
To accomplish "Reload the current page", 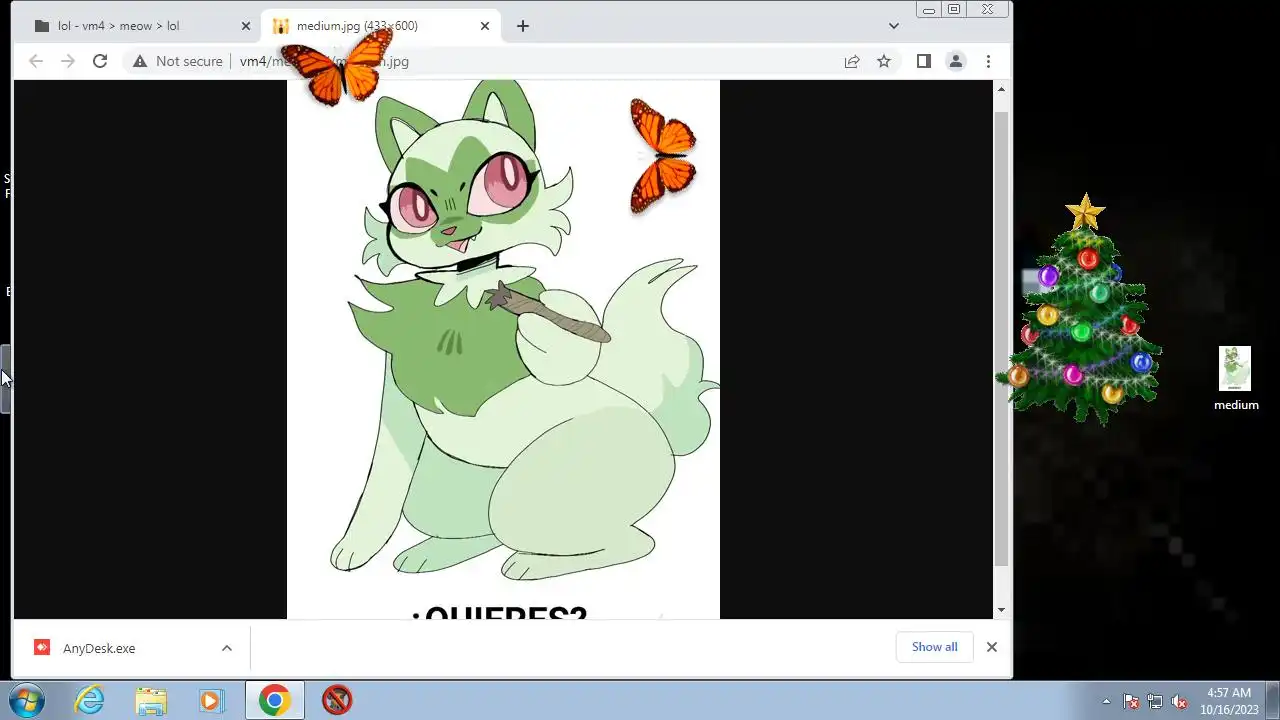I will (100, 61).
